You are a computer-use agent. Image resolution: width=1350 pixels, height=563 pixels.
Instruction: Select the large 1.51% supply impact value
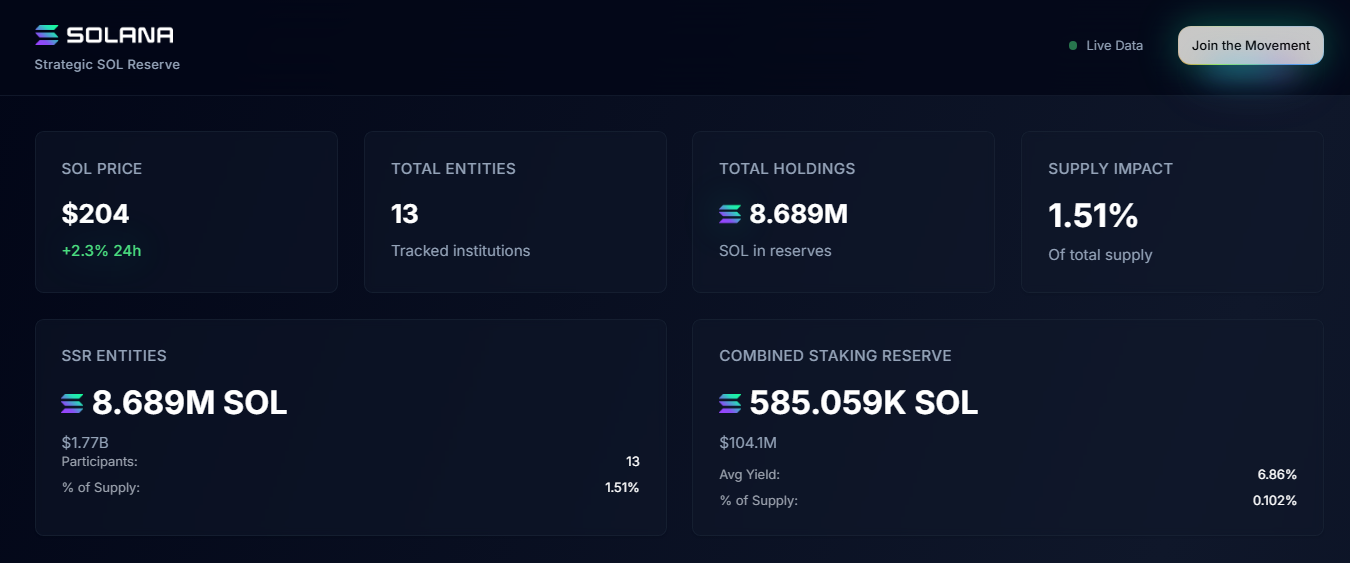pyautogui.click(x=1093, y=215)
